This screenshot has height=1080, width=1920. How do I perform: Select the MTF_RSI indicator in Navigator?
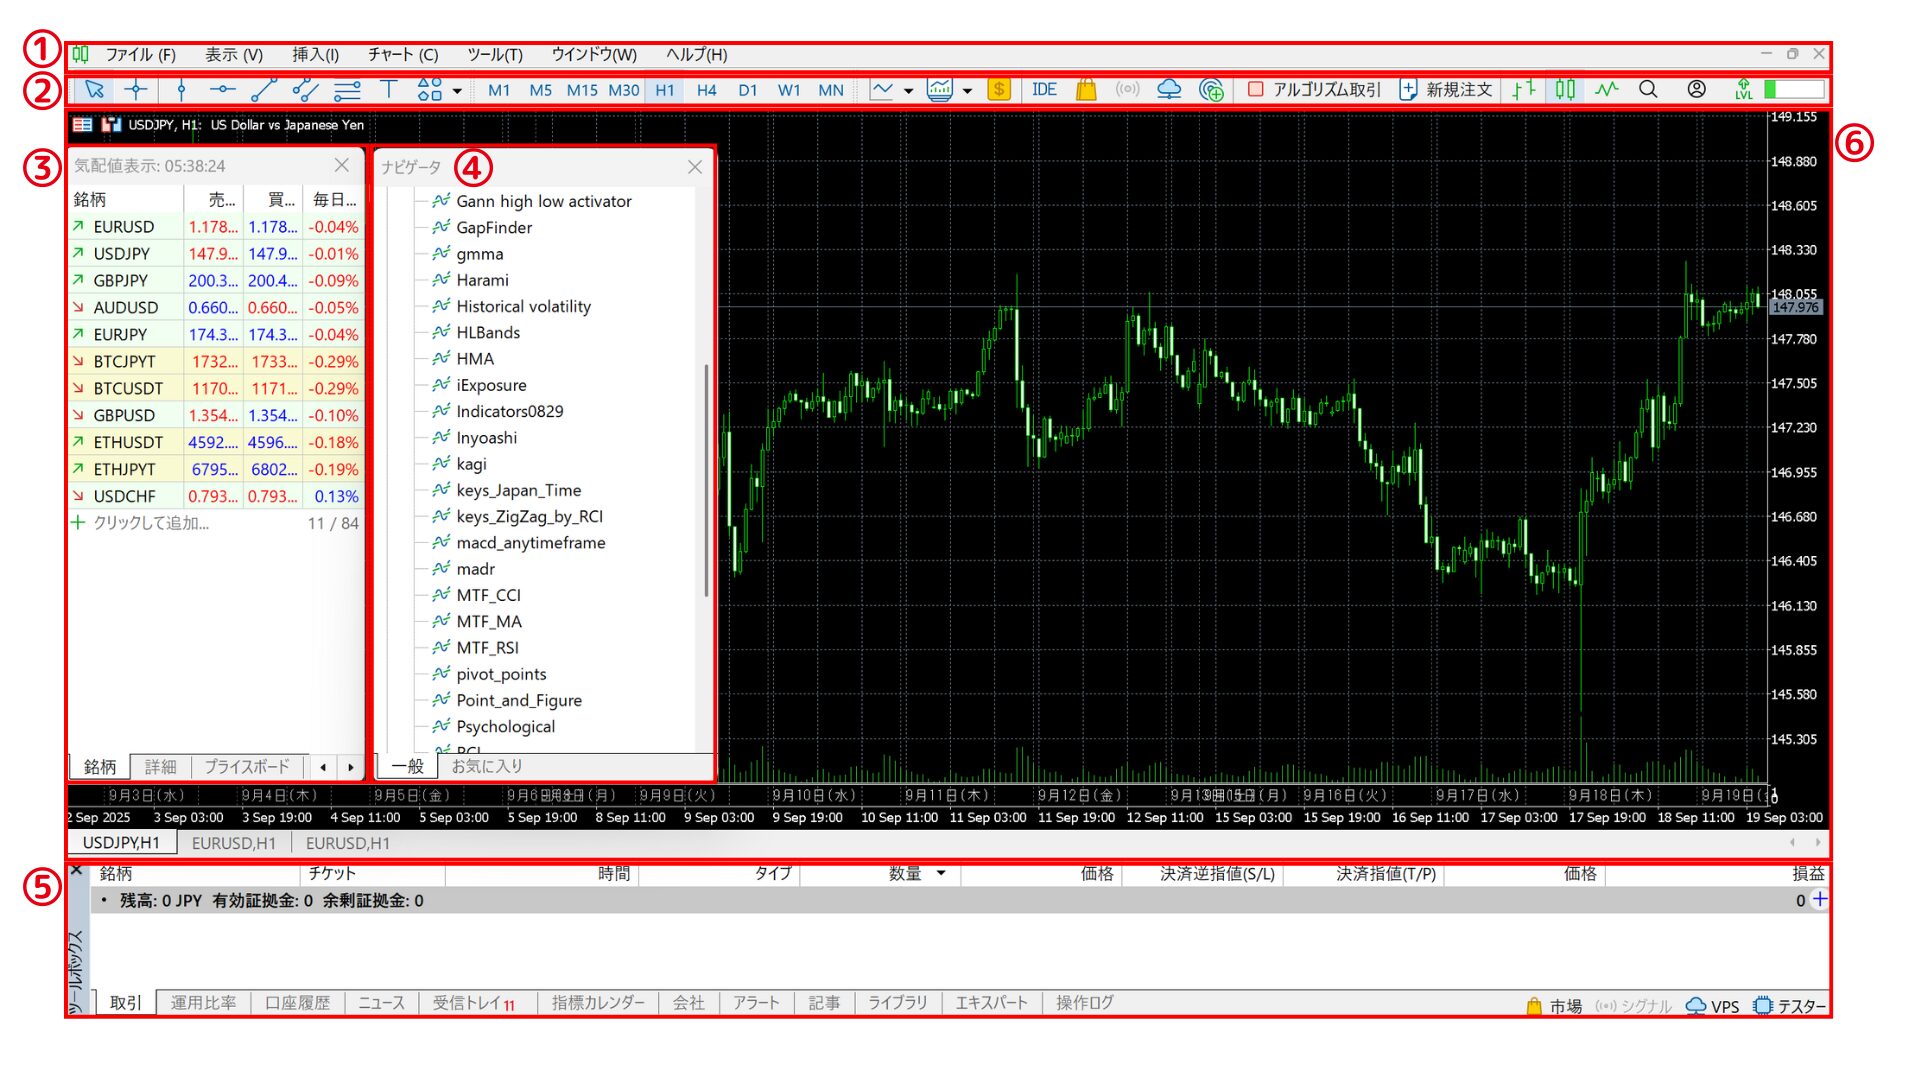pyautogui.click(x=487, y=648)
